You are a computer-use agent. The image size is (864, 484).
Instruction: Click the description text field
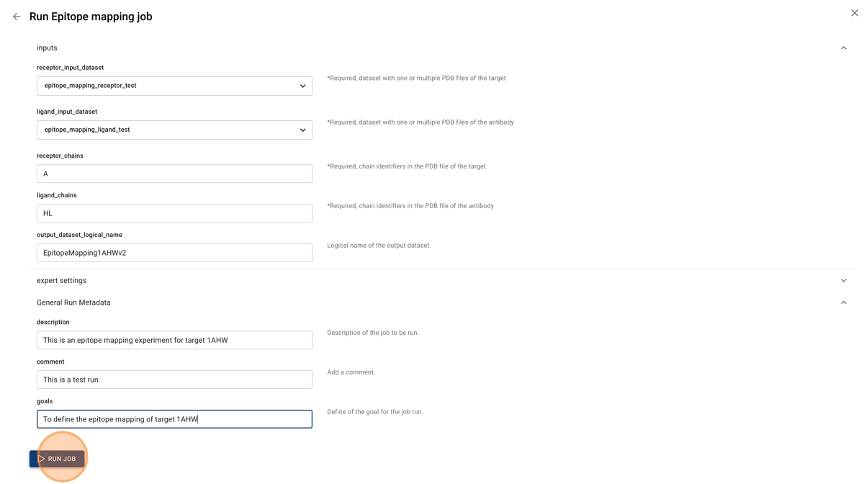point(174,340)
